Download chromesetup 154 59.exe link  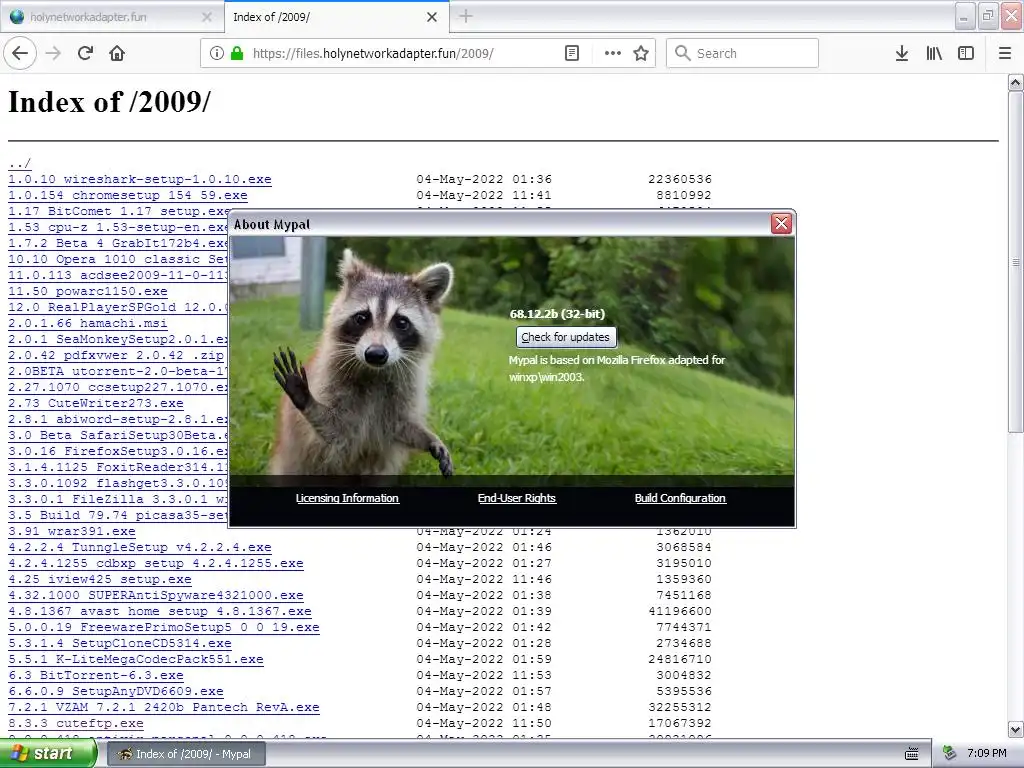pos(128,195)
